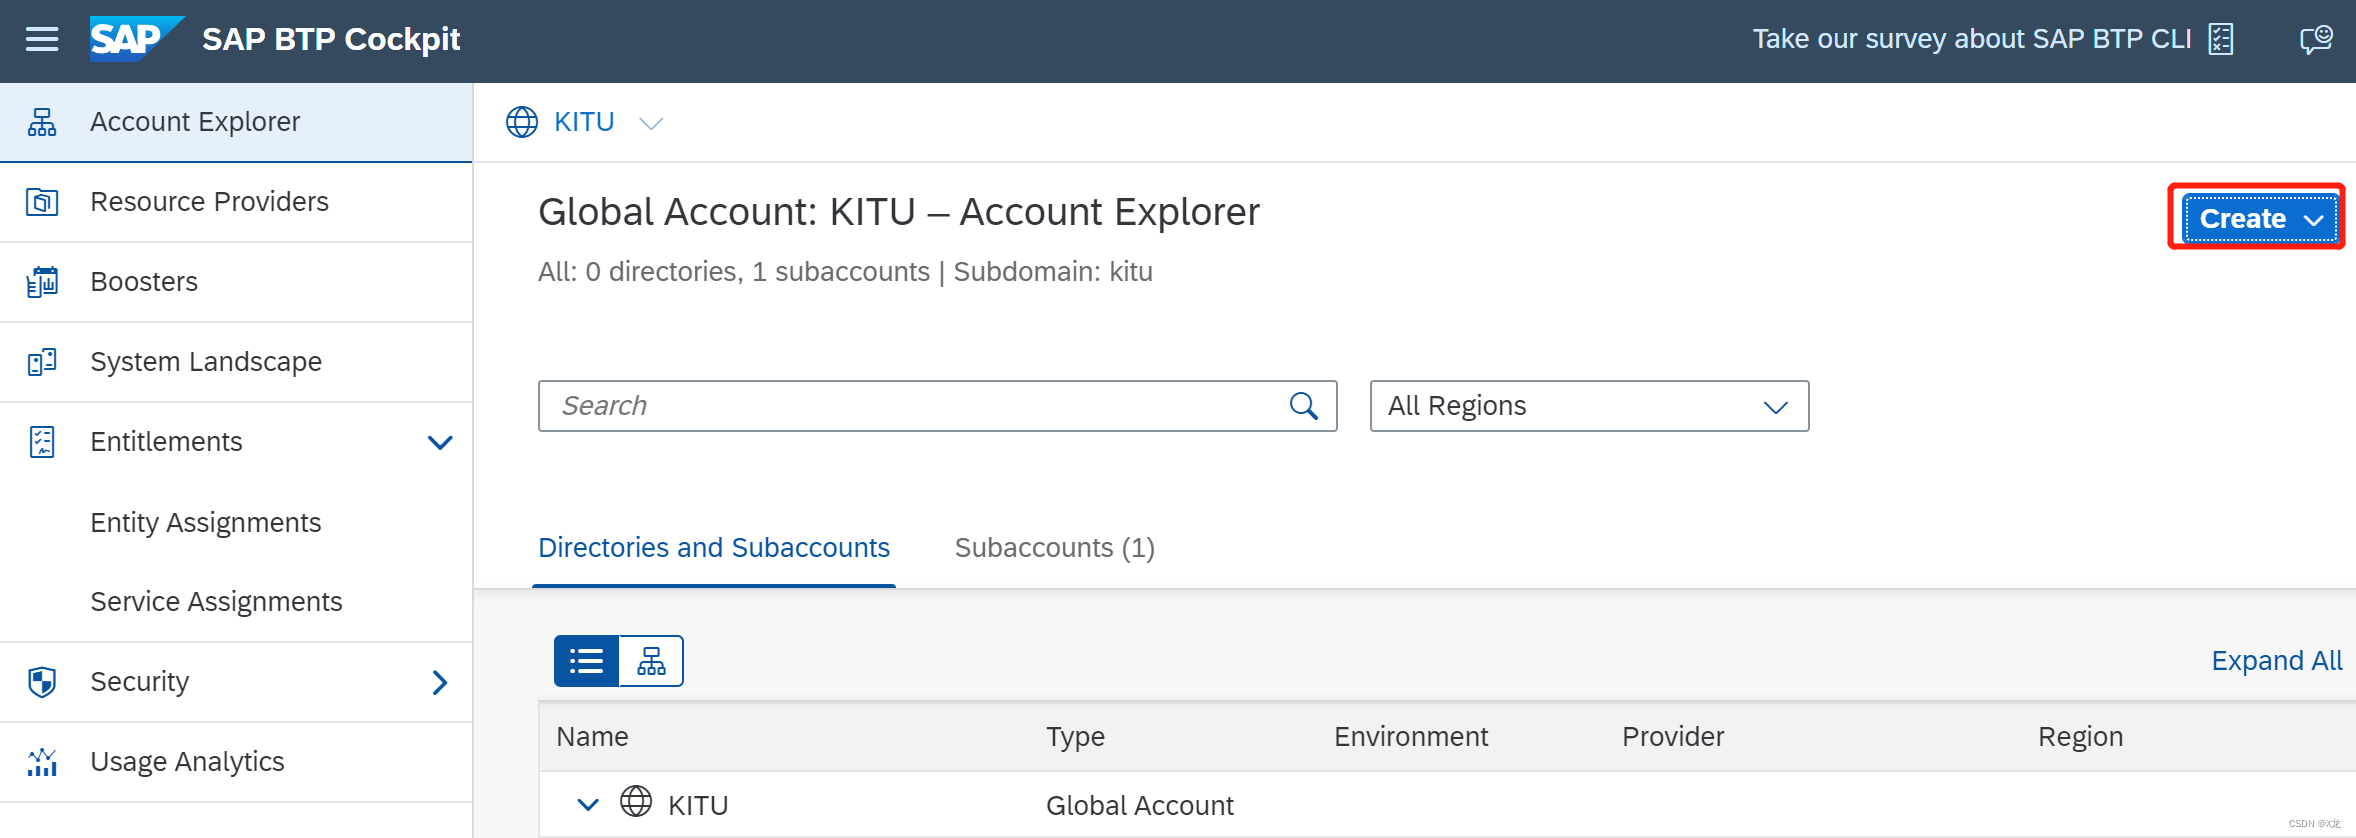The image size is (2356, 838).
Task: Click the search magnifier icon
Action: pyautogui.click(x=1303, y=406)
